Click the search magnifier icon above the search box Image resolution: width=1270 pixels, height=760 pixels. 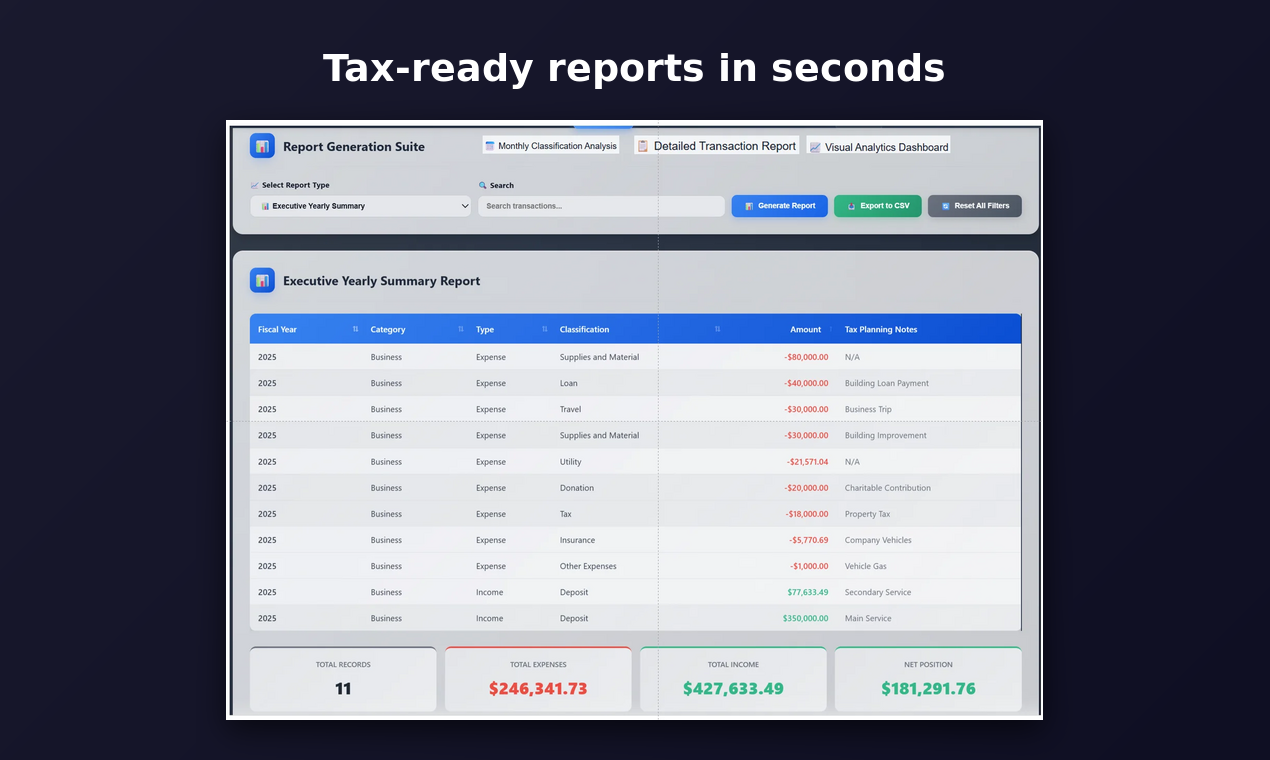(484, 185)
